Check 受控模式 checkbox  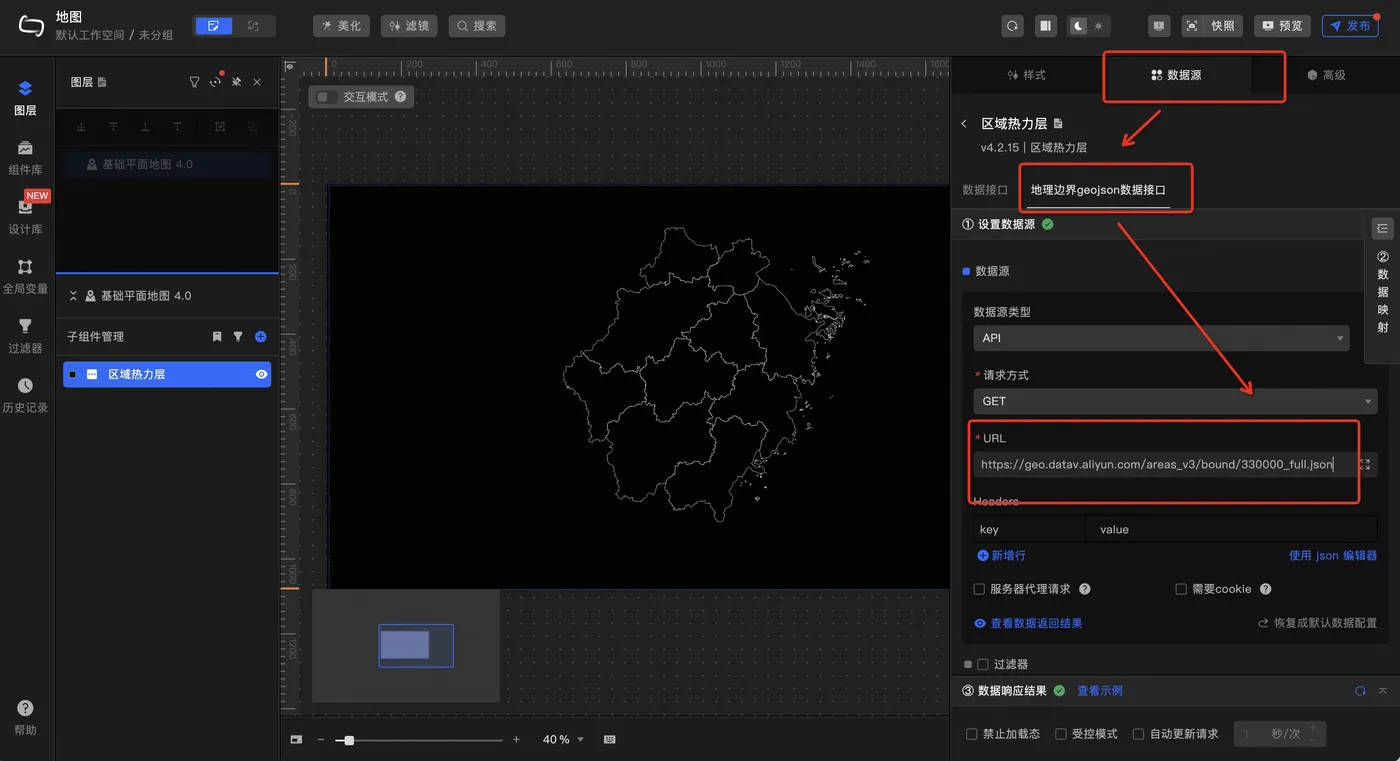[1061, 734]
